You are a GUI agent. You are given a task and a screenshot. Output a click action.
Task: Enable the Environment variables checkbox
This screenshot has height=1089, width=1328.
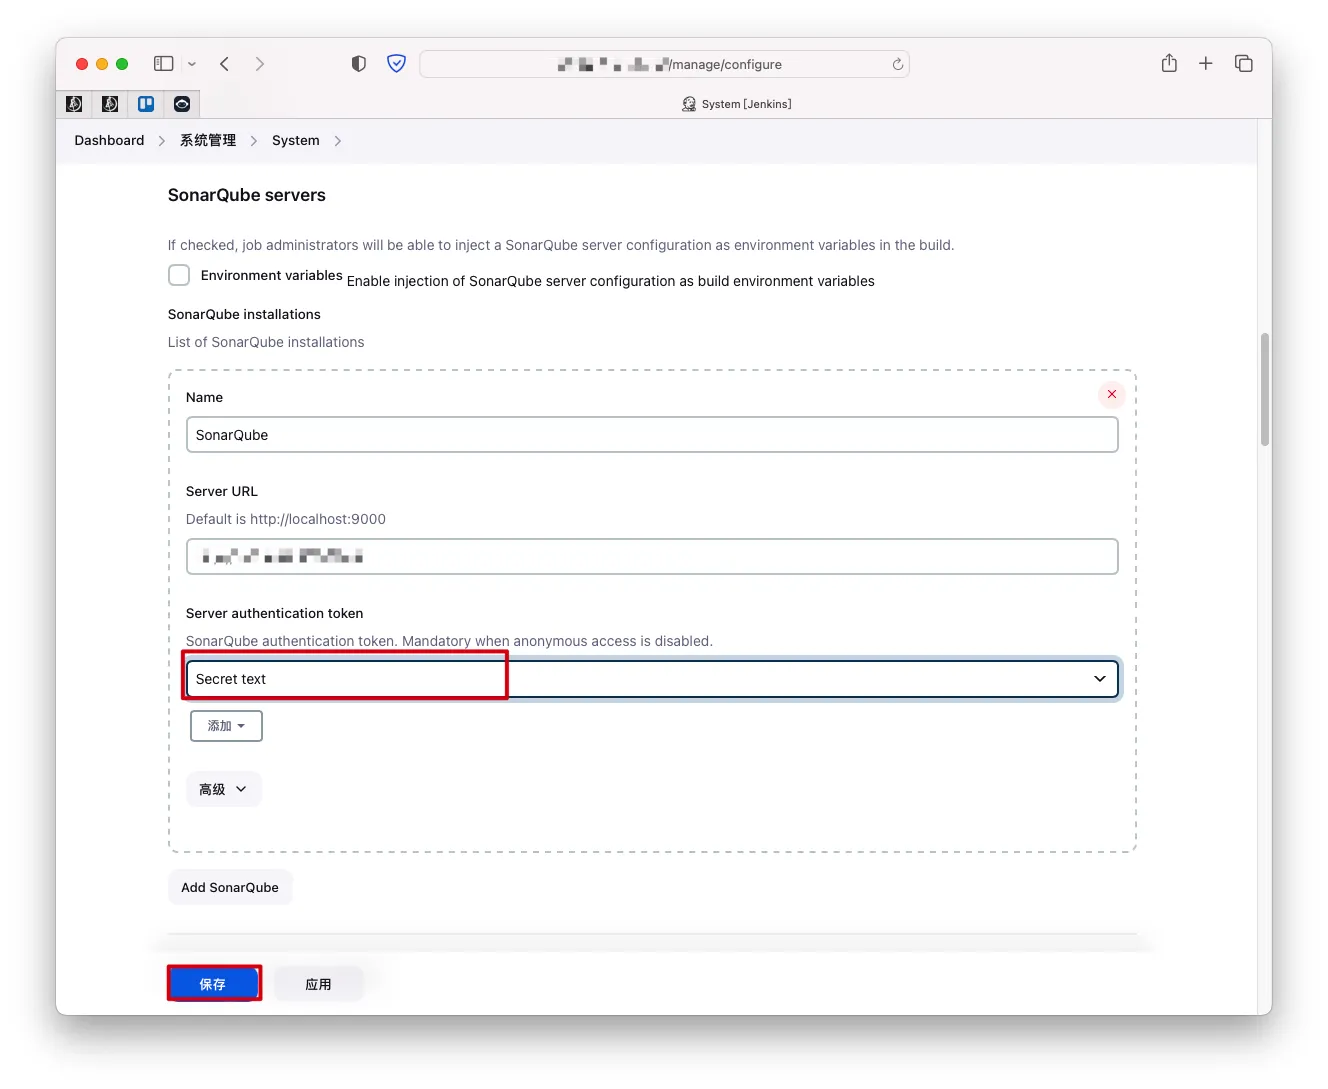[179, 275]
